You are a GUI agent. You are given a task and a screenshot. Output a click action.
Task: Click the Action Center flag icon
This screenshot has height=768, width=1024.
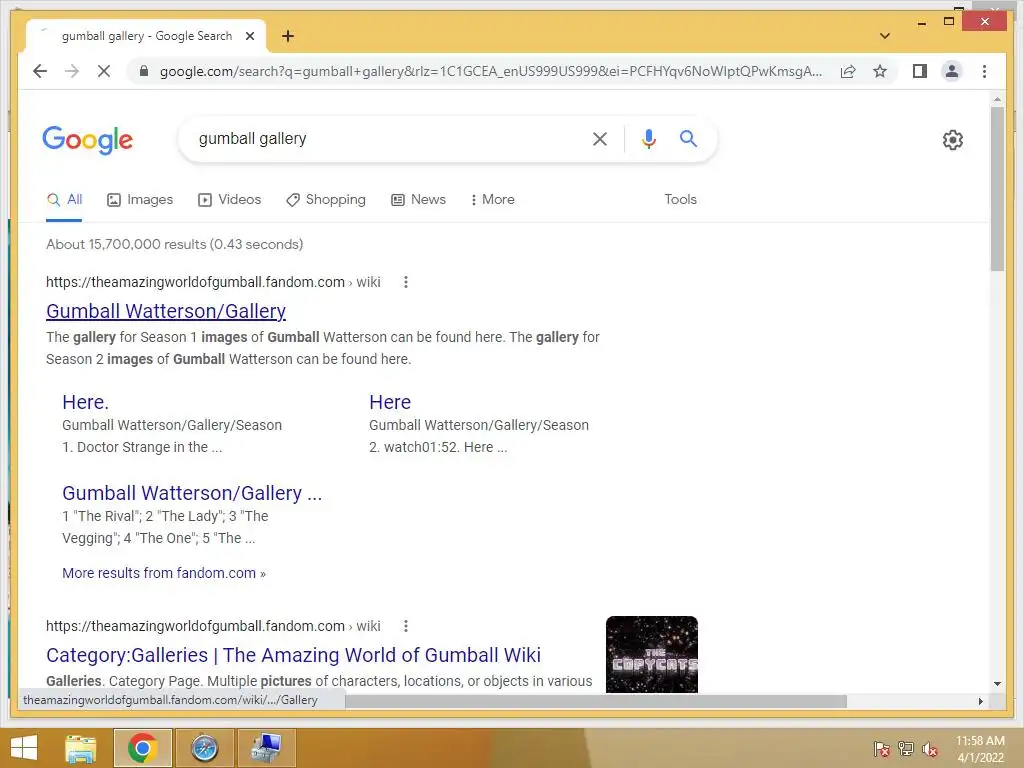tap(882, 749)
